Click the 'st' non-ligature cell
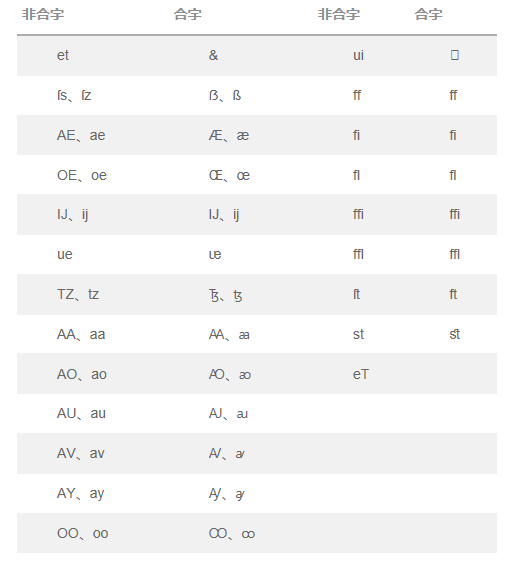The image size is (517, 577). (358, 334)
